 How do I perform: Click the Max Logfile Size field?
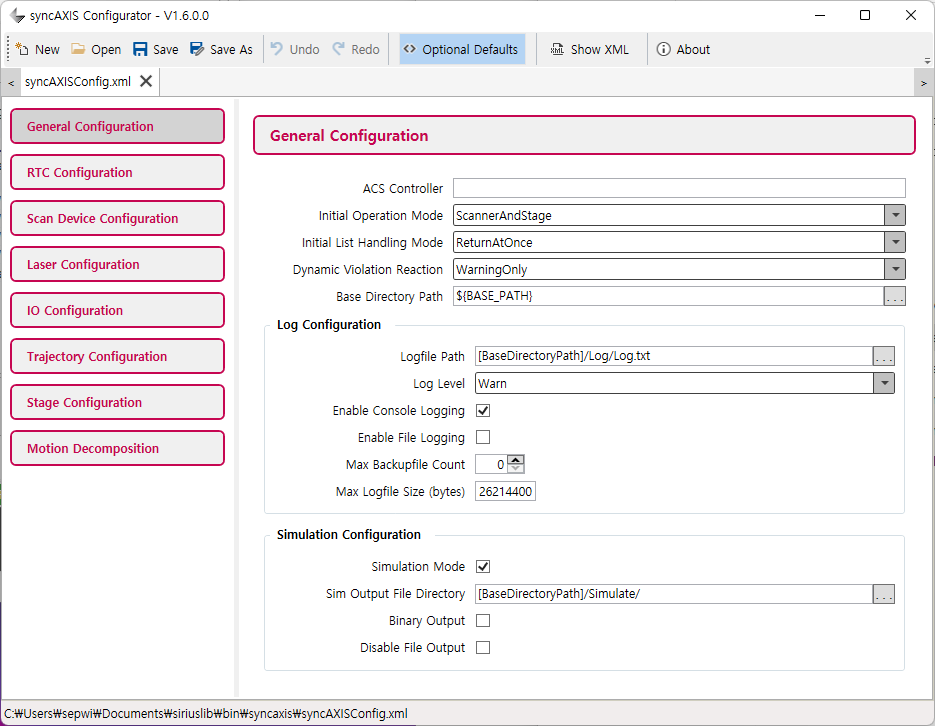[x=505, y=491]
